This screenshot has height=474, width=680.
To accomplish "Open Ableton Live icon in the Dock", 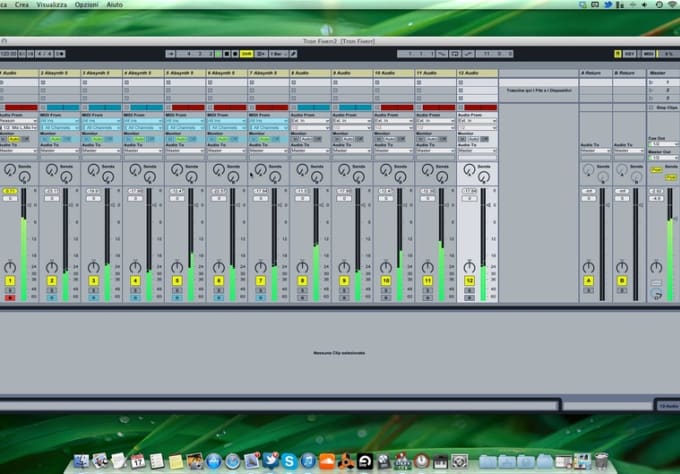I will [365, 461].
